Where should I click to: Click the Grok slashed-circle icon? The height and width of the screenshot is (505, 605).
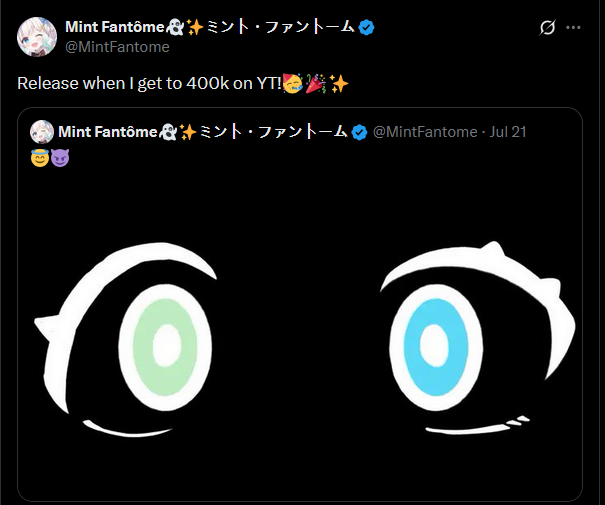click(547, 28)
